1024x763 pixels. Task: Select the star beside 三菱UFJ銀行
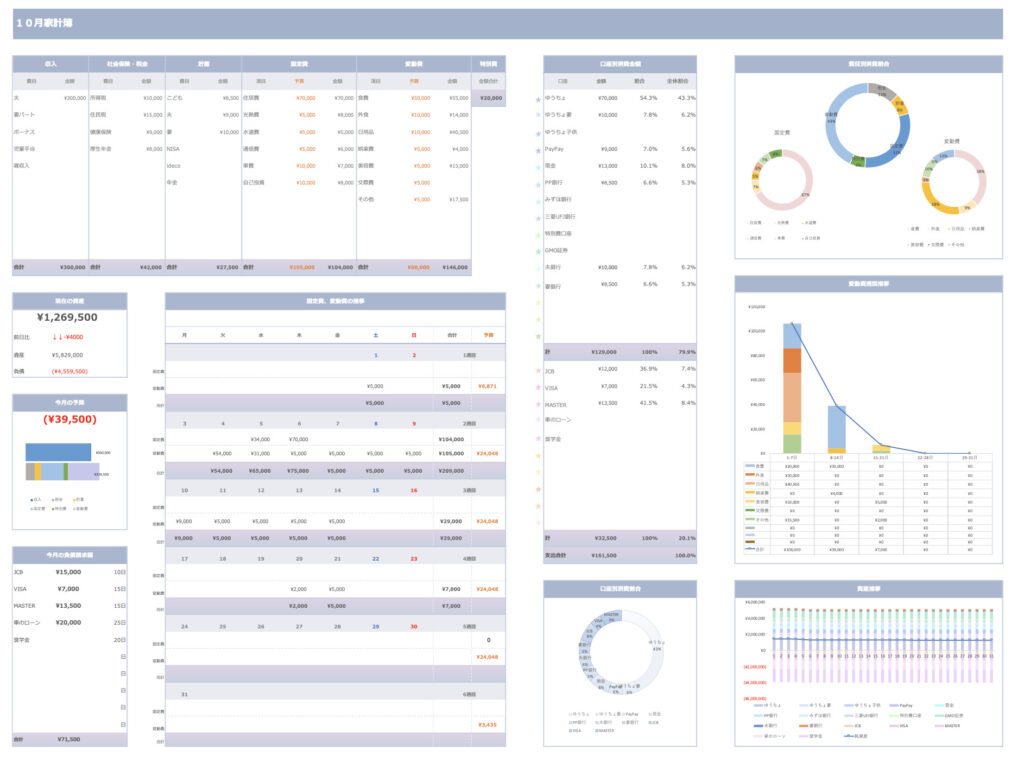click(x=538, y=218)
